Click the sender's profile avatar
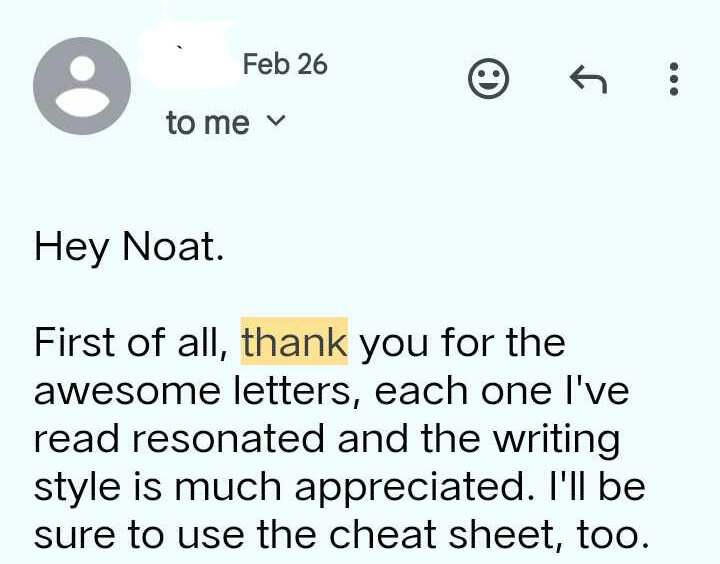The width and height of the screenshot is (720, 564). [82, 86]
